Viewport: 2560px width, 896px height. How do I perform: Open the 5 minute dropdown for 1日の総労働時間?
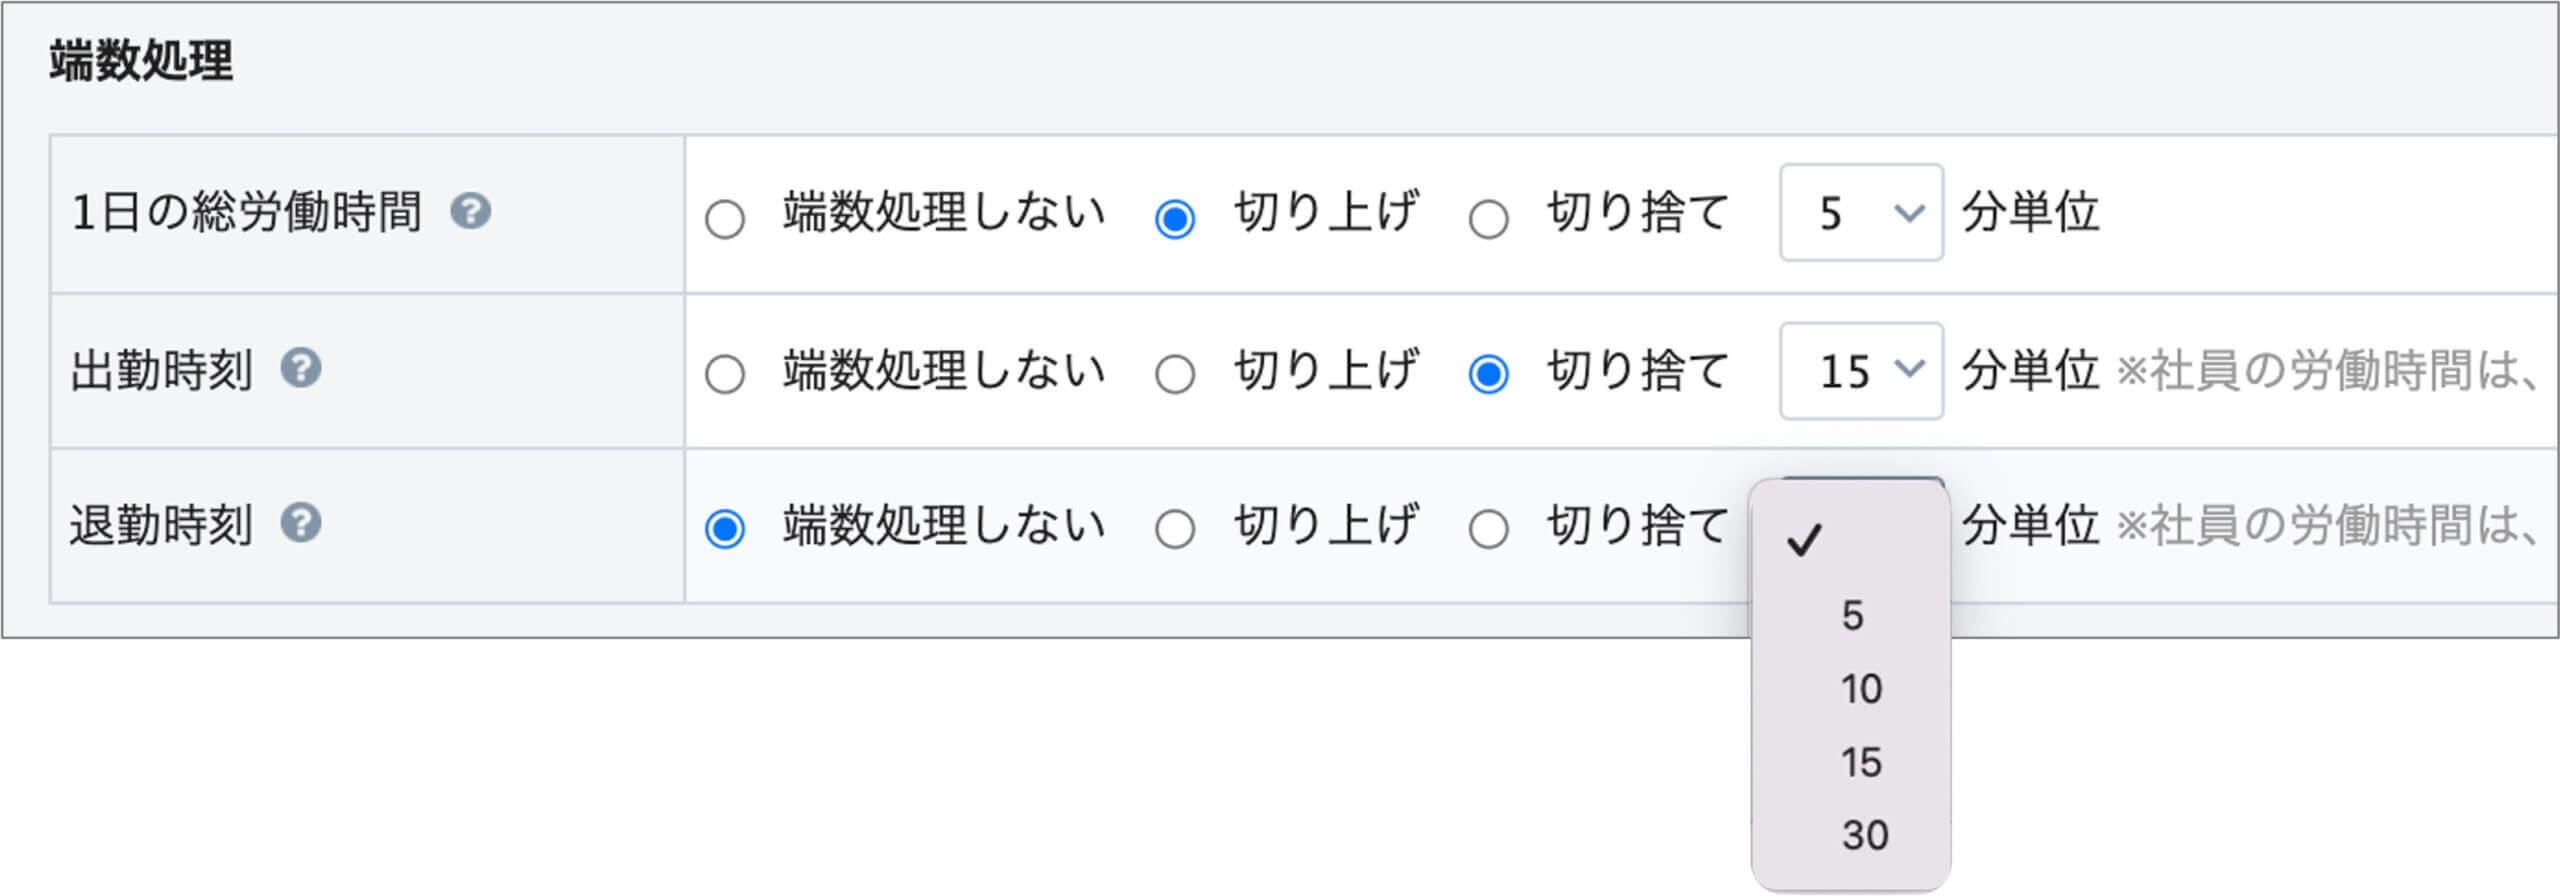pyautogui.click(x=1861, y=213)
